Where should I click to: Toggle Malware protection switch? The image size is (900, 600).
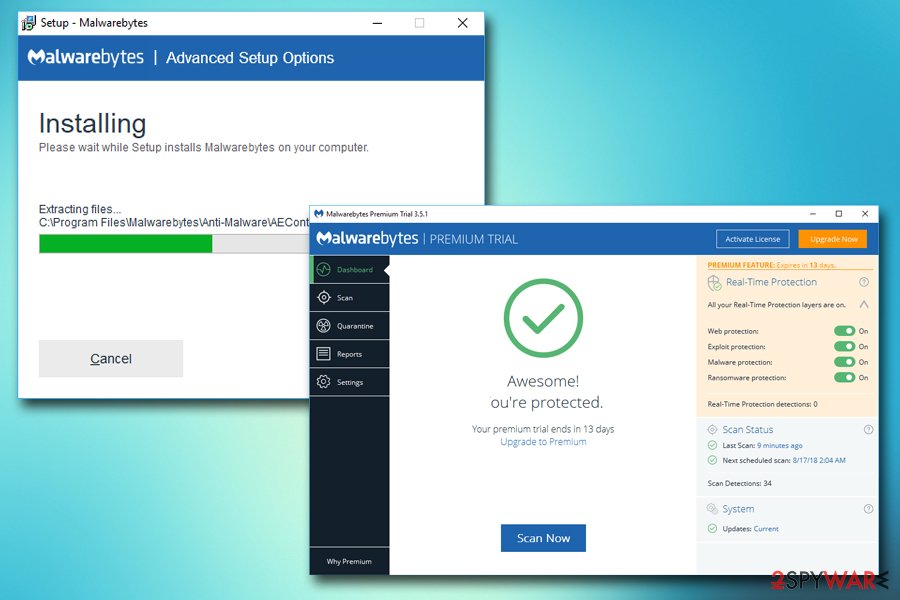(844, 362)
